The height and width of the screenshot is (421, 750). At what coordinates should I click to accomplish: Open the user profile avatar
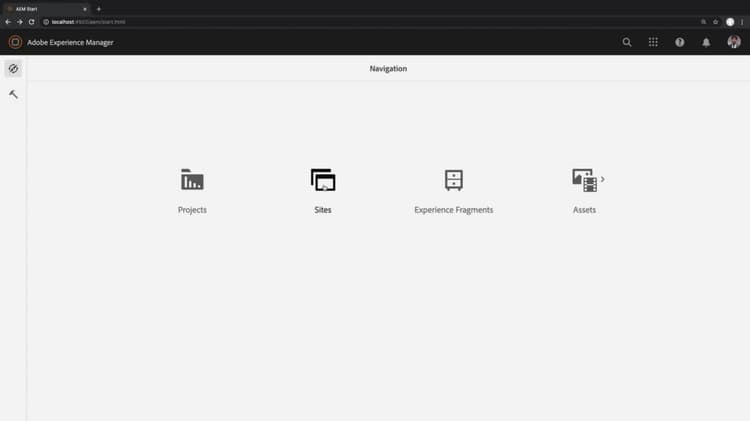734,42
